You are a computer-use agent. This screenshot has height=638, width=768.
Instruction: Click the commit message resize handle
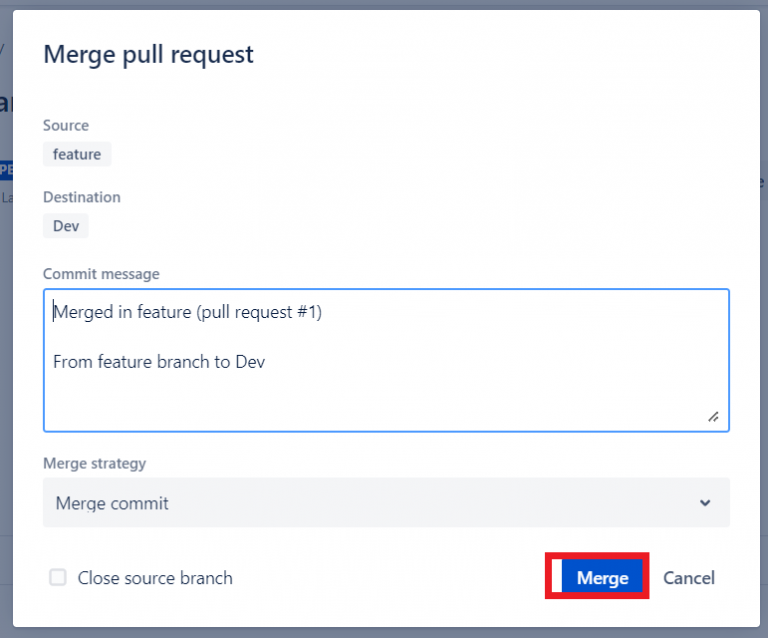tap(713, 416)
